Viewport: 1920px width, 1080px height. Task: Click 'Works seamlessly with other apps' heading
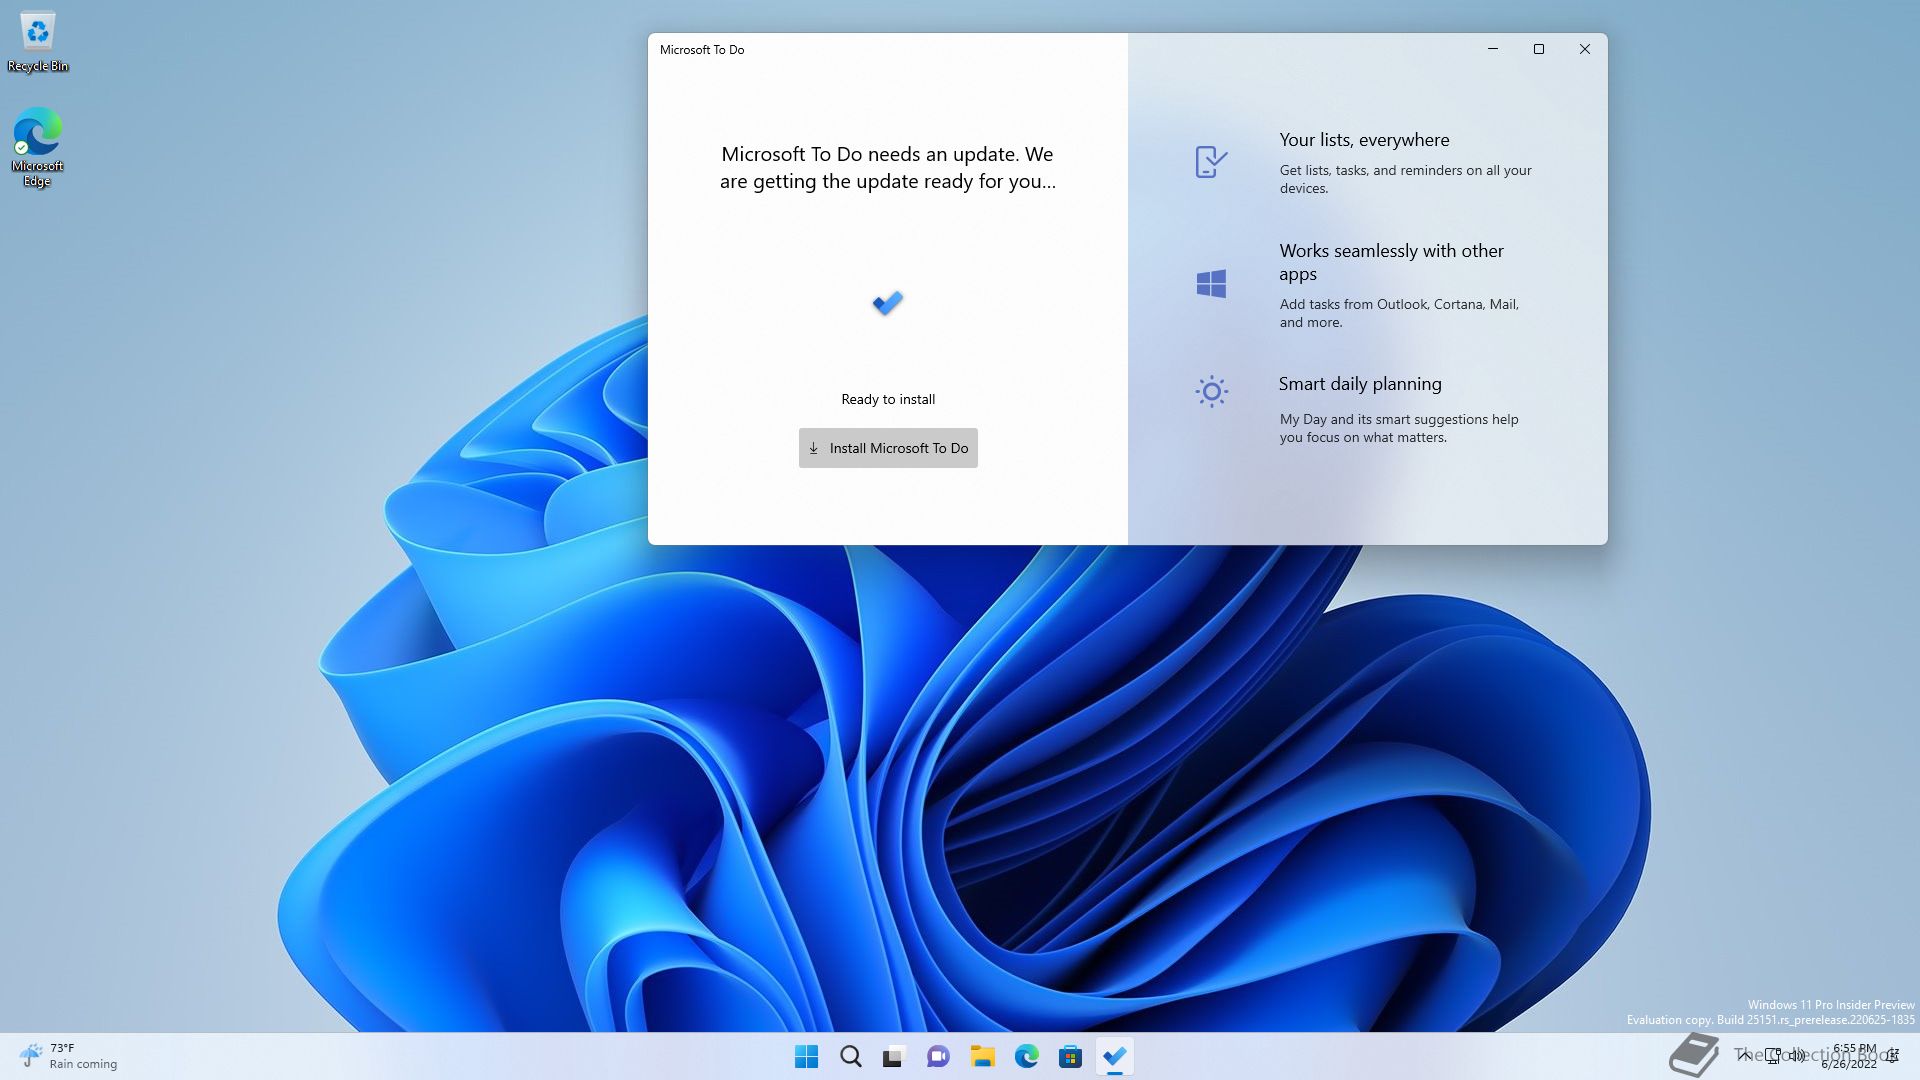coord(1391,262)
